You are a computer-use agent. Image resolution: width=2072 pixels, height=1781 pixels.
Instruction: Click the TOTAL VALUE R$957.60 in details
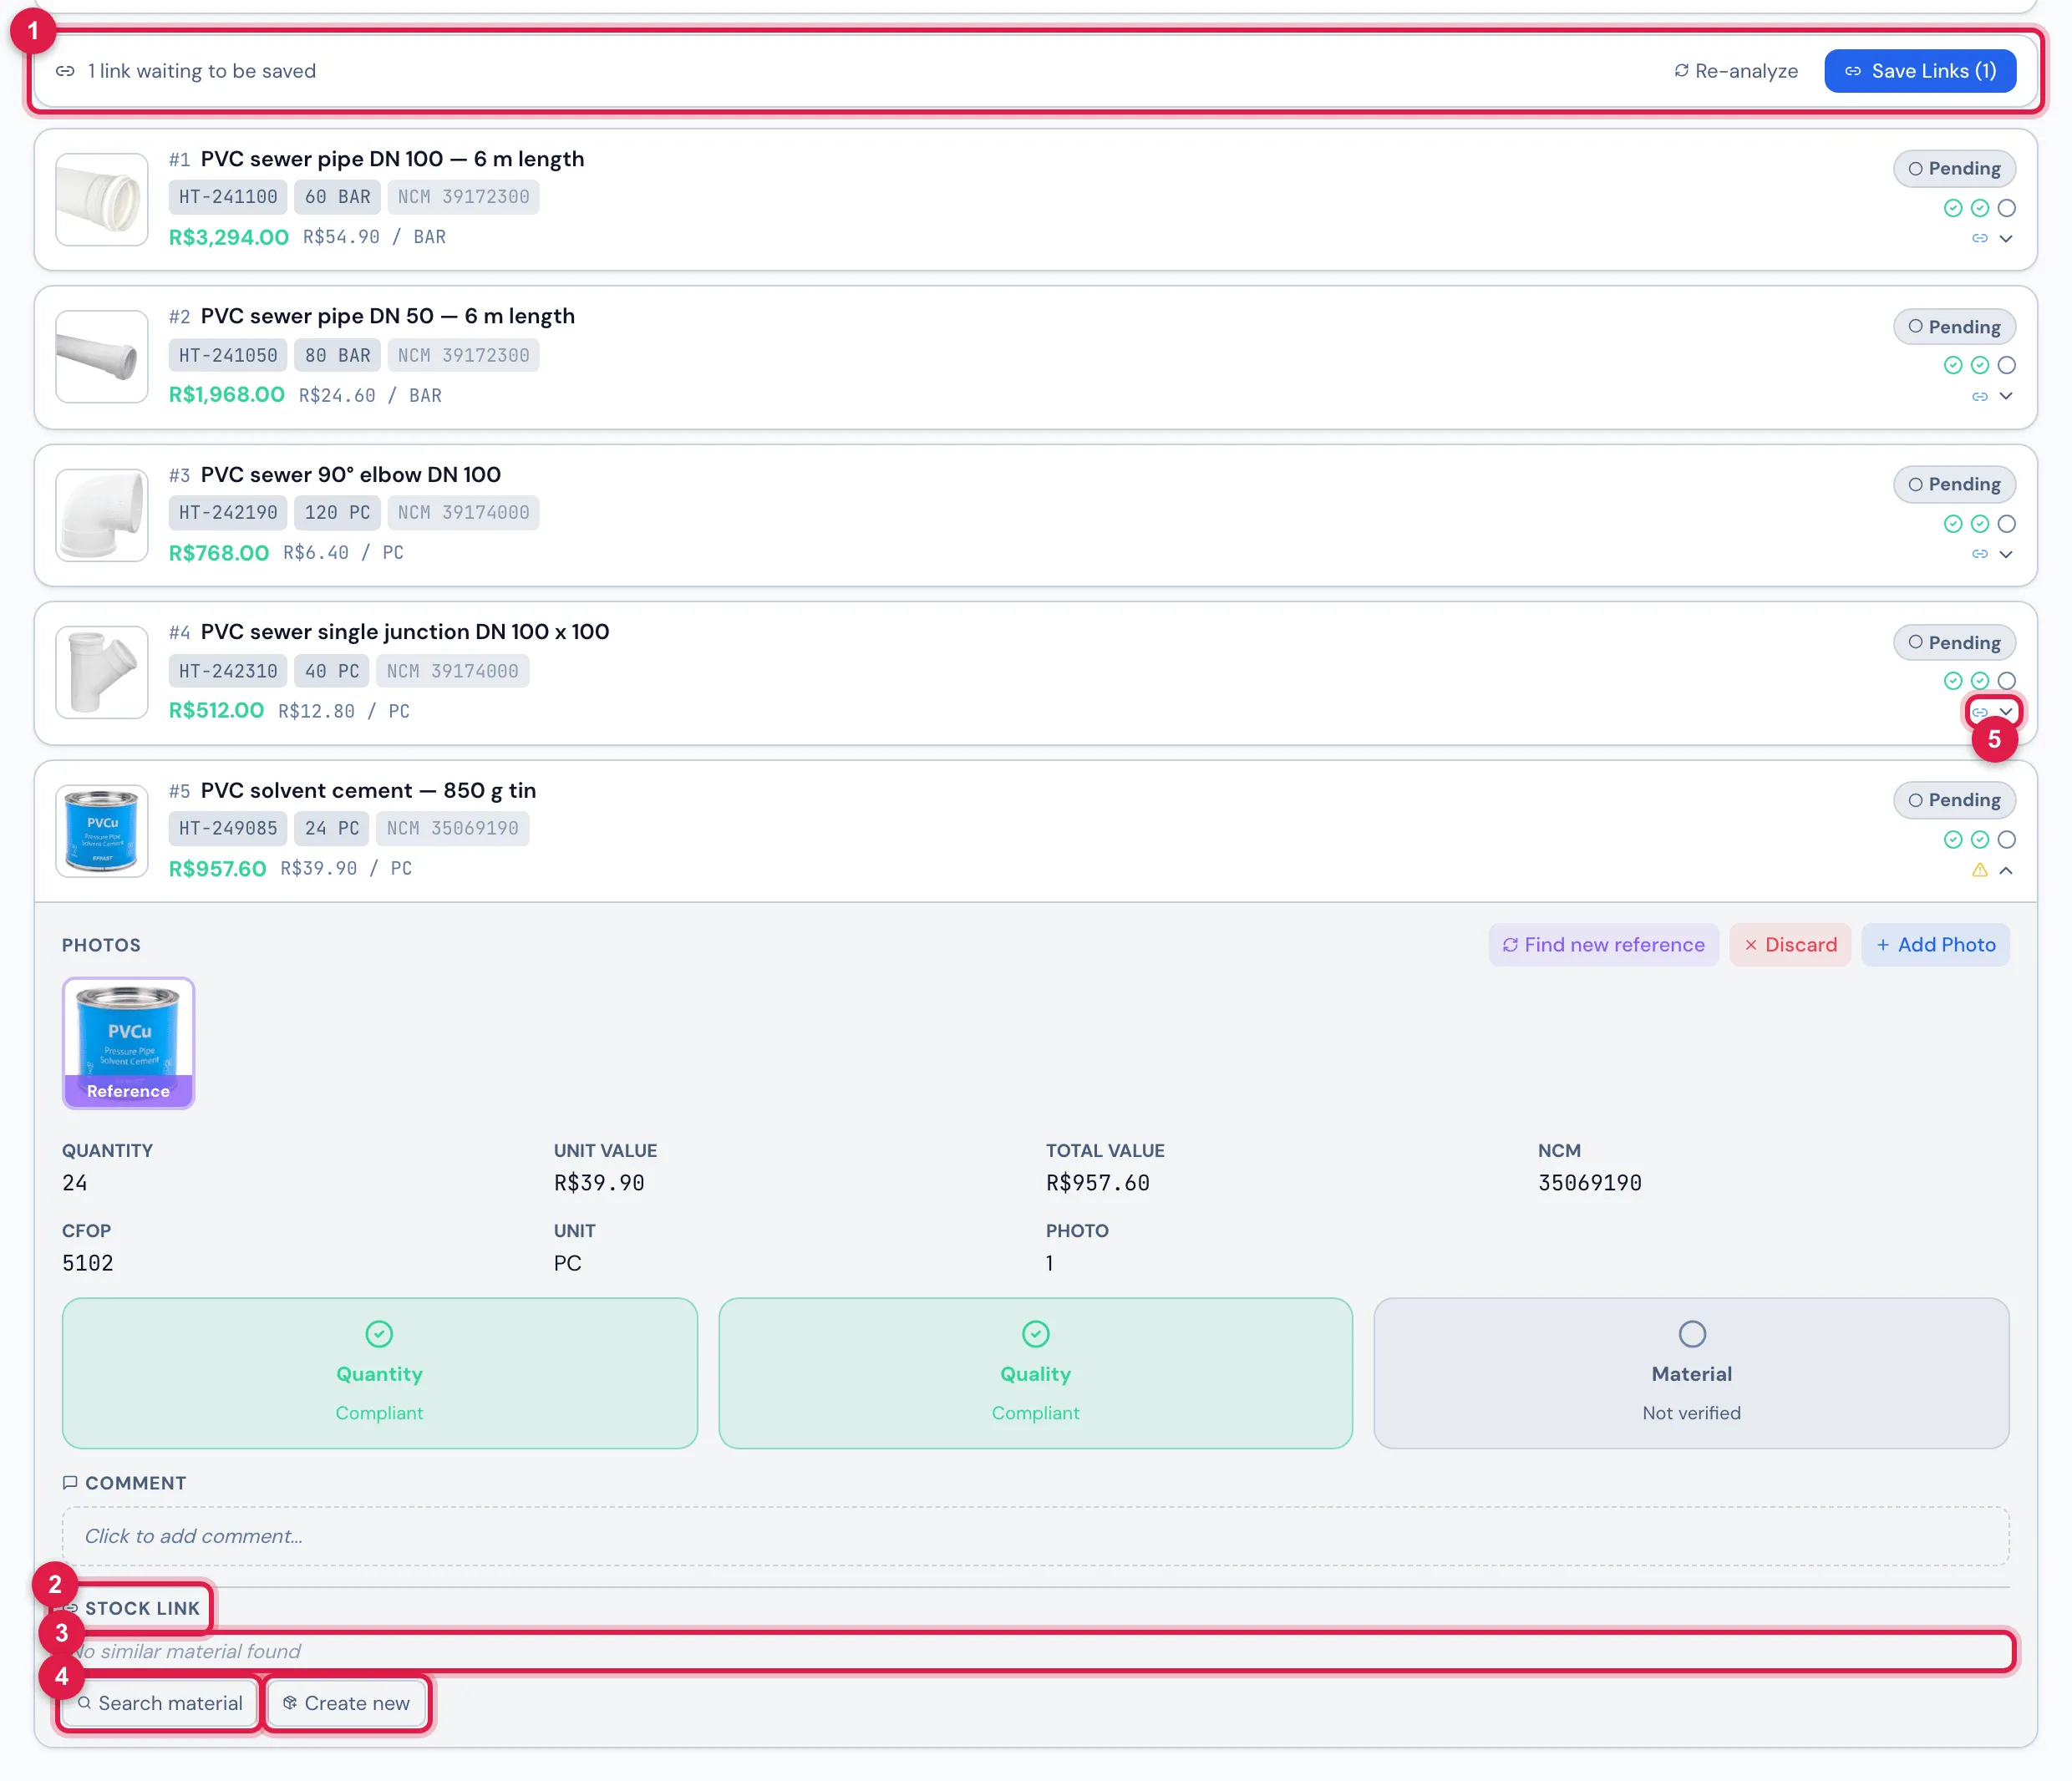[1098, 1183]
